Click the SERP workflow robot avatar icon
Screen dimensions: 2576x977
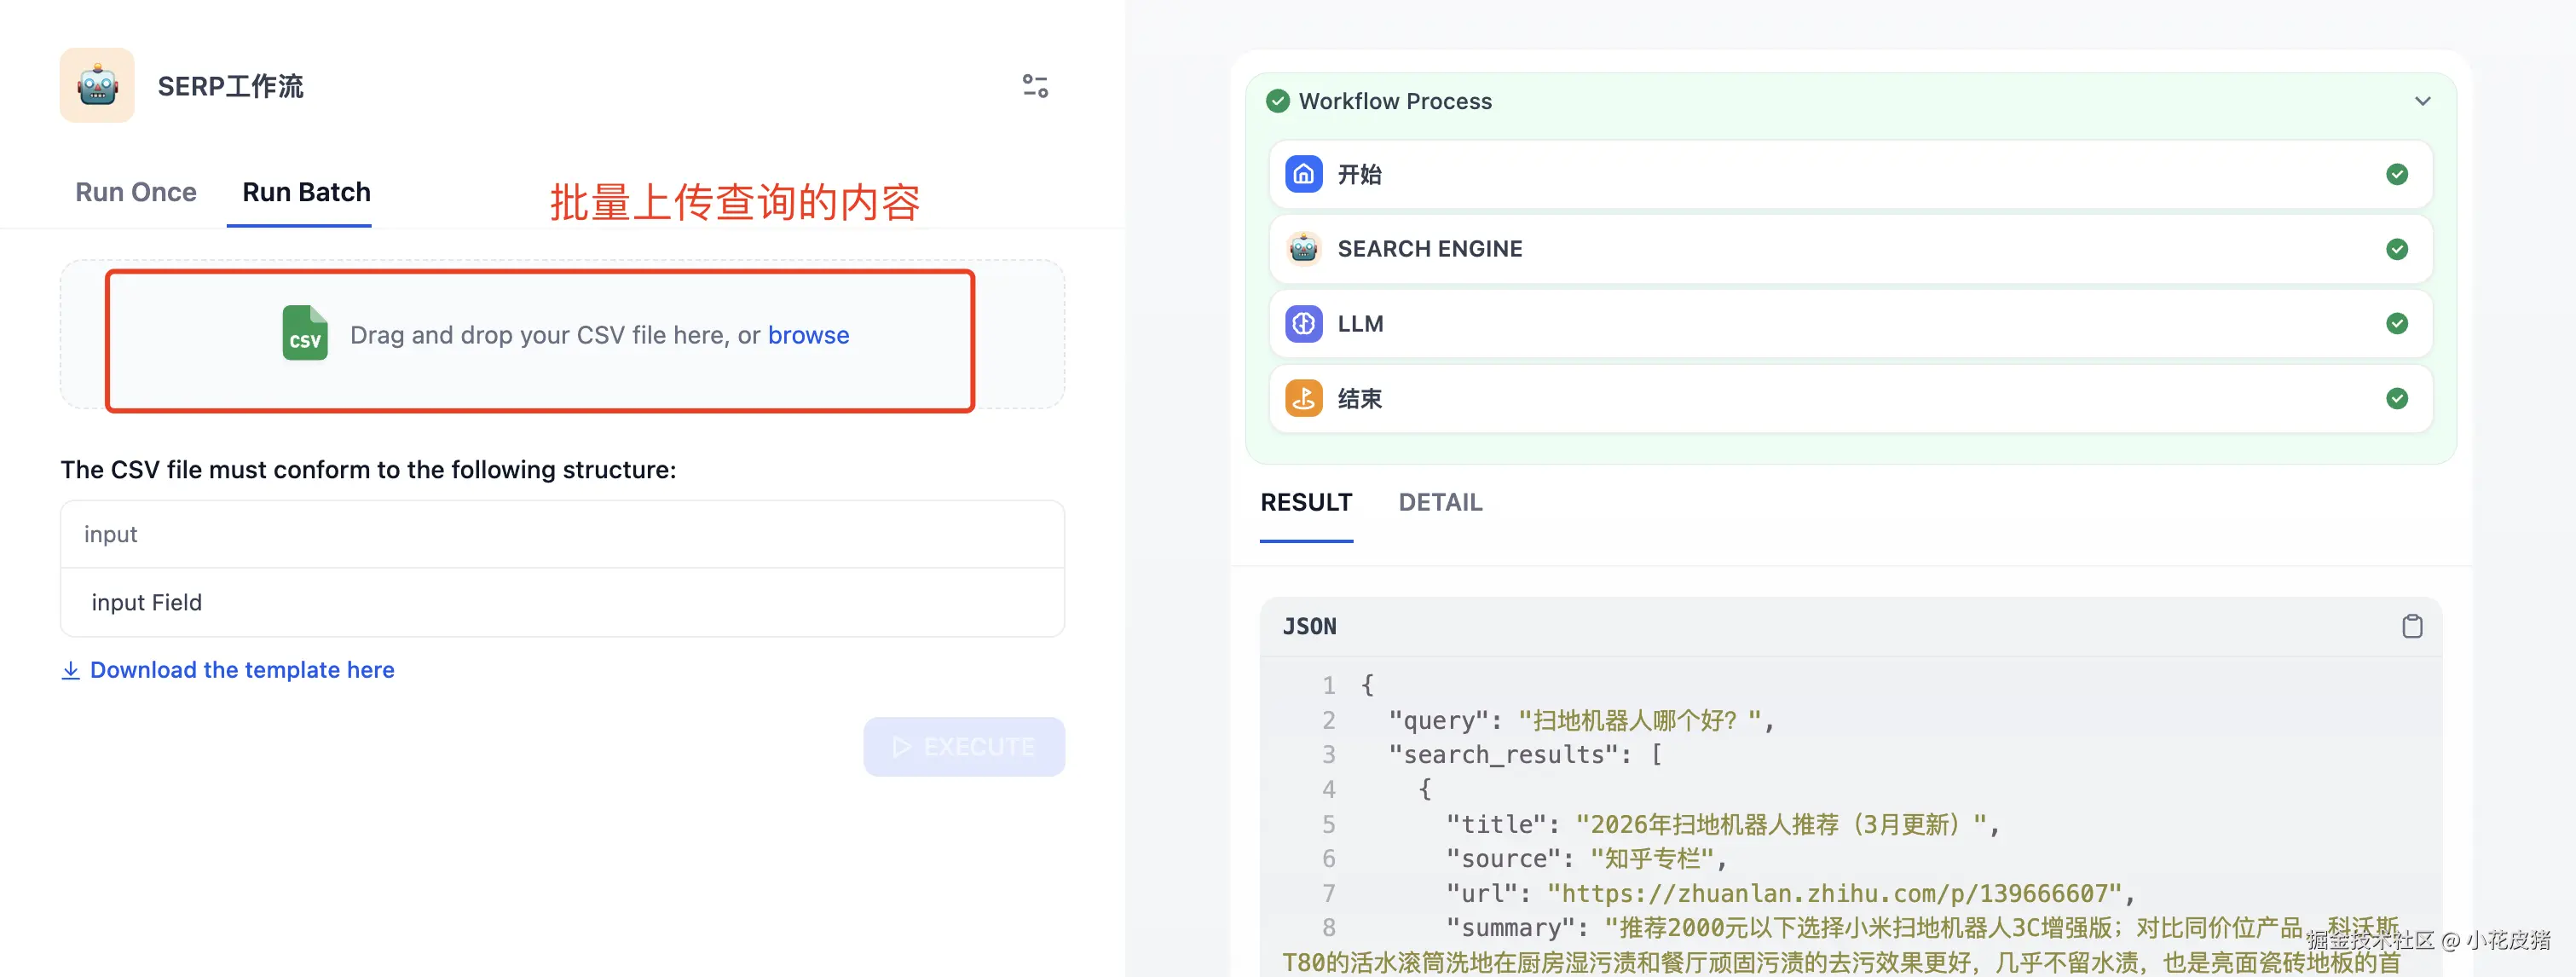tap(97, 86)
